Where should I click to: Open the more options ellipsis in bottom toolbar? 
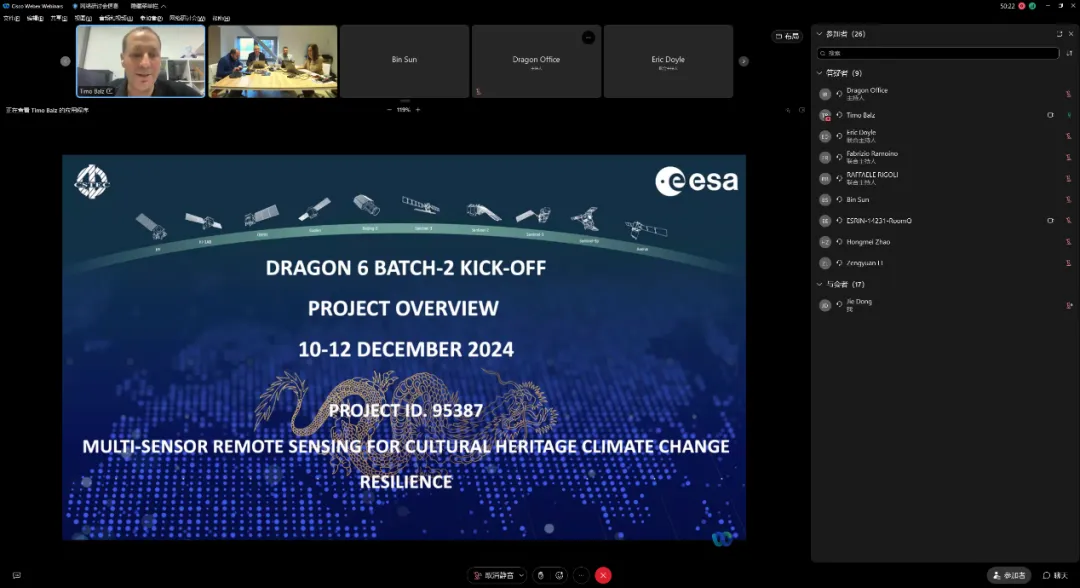point(581,575)
